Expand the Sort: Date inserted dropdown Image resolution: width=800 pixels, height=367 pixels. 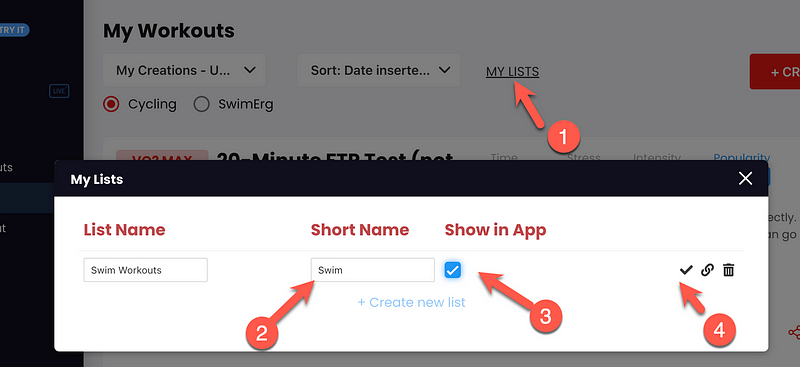coord(379,70)
